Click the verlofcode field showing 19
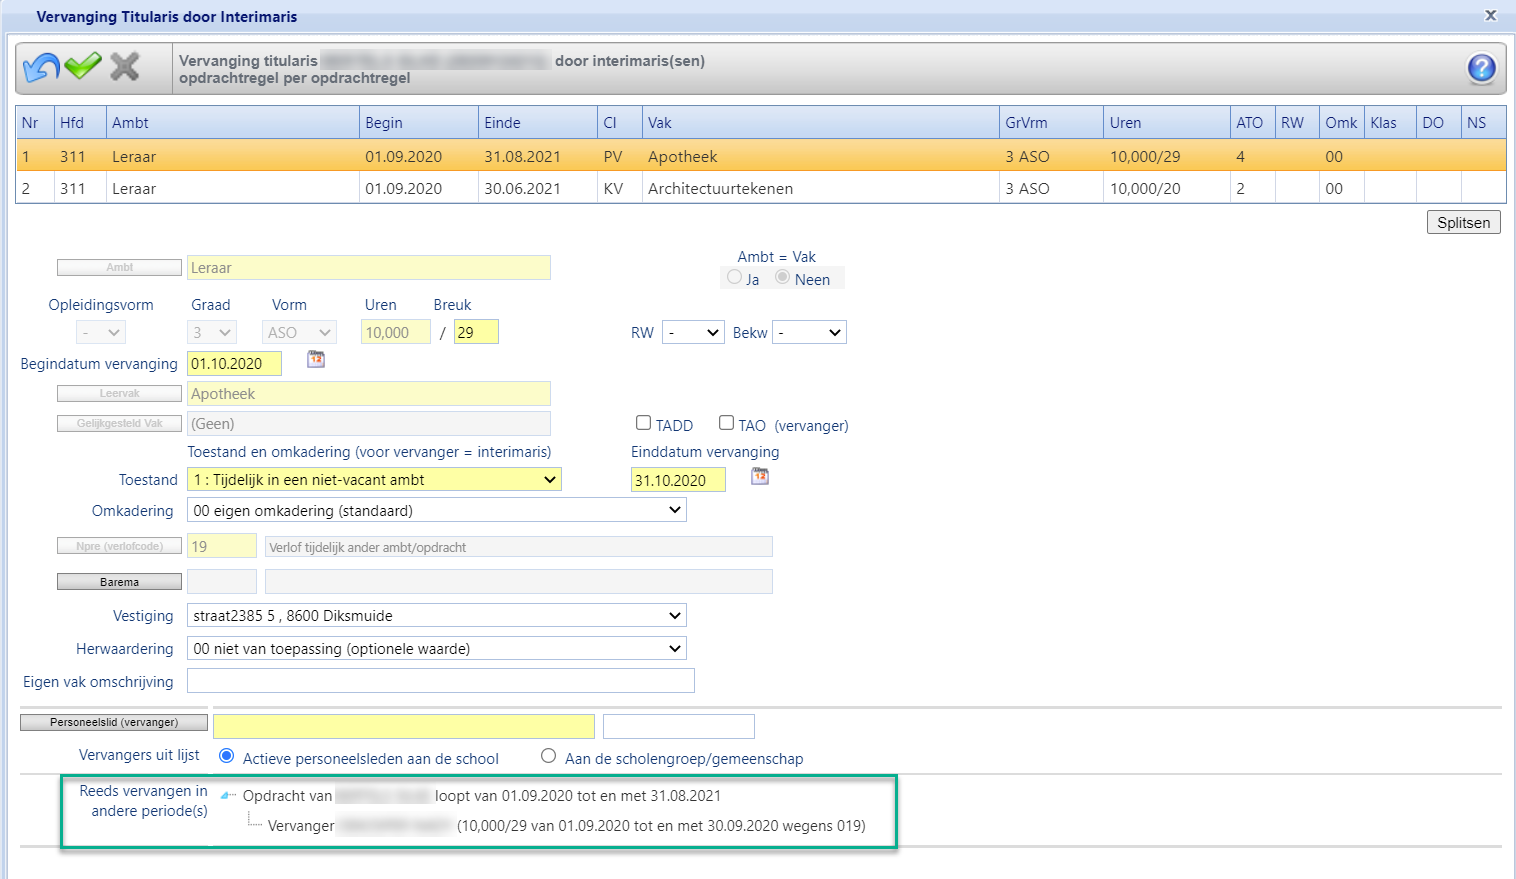Screen dimensions: 1516x879 coord(222,546)
